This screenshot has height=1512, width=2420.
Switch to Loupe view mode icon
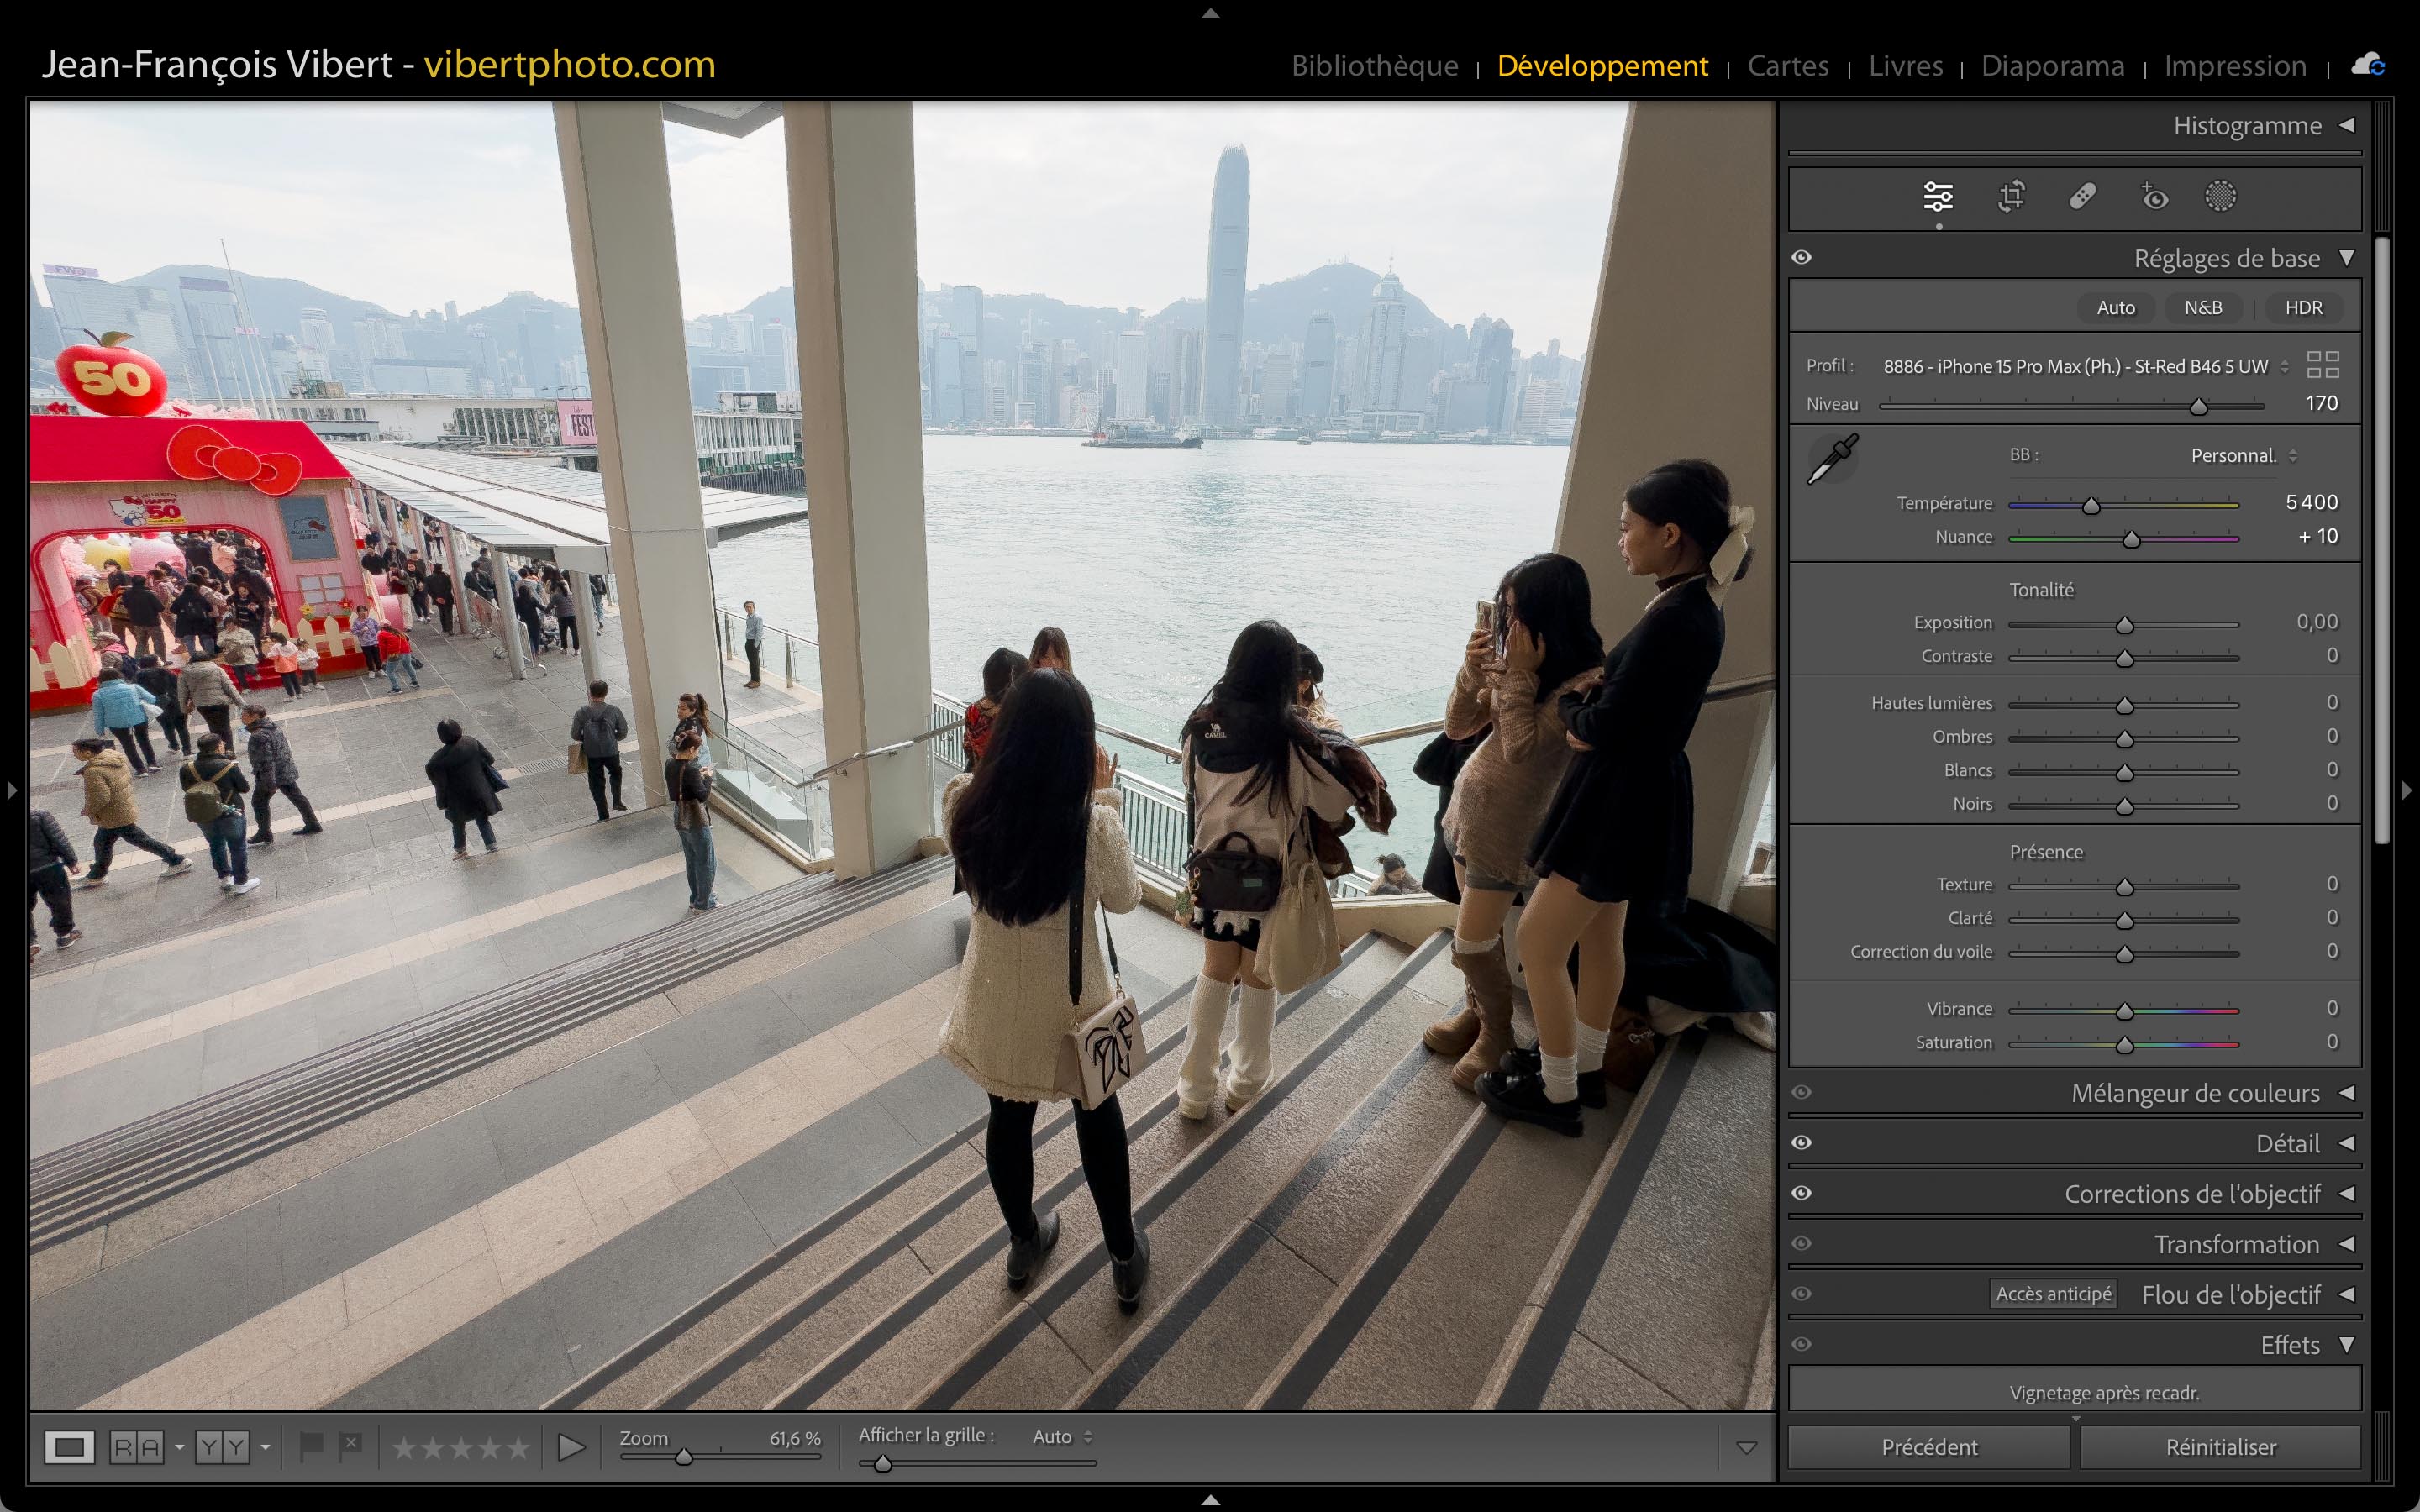pyautogui.click(x=69, y=1447)
